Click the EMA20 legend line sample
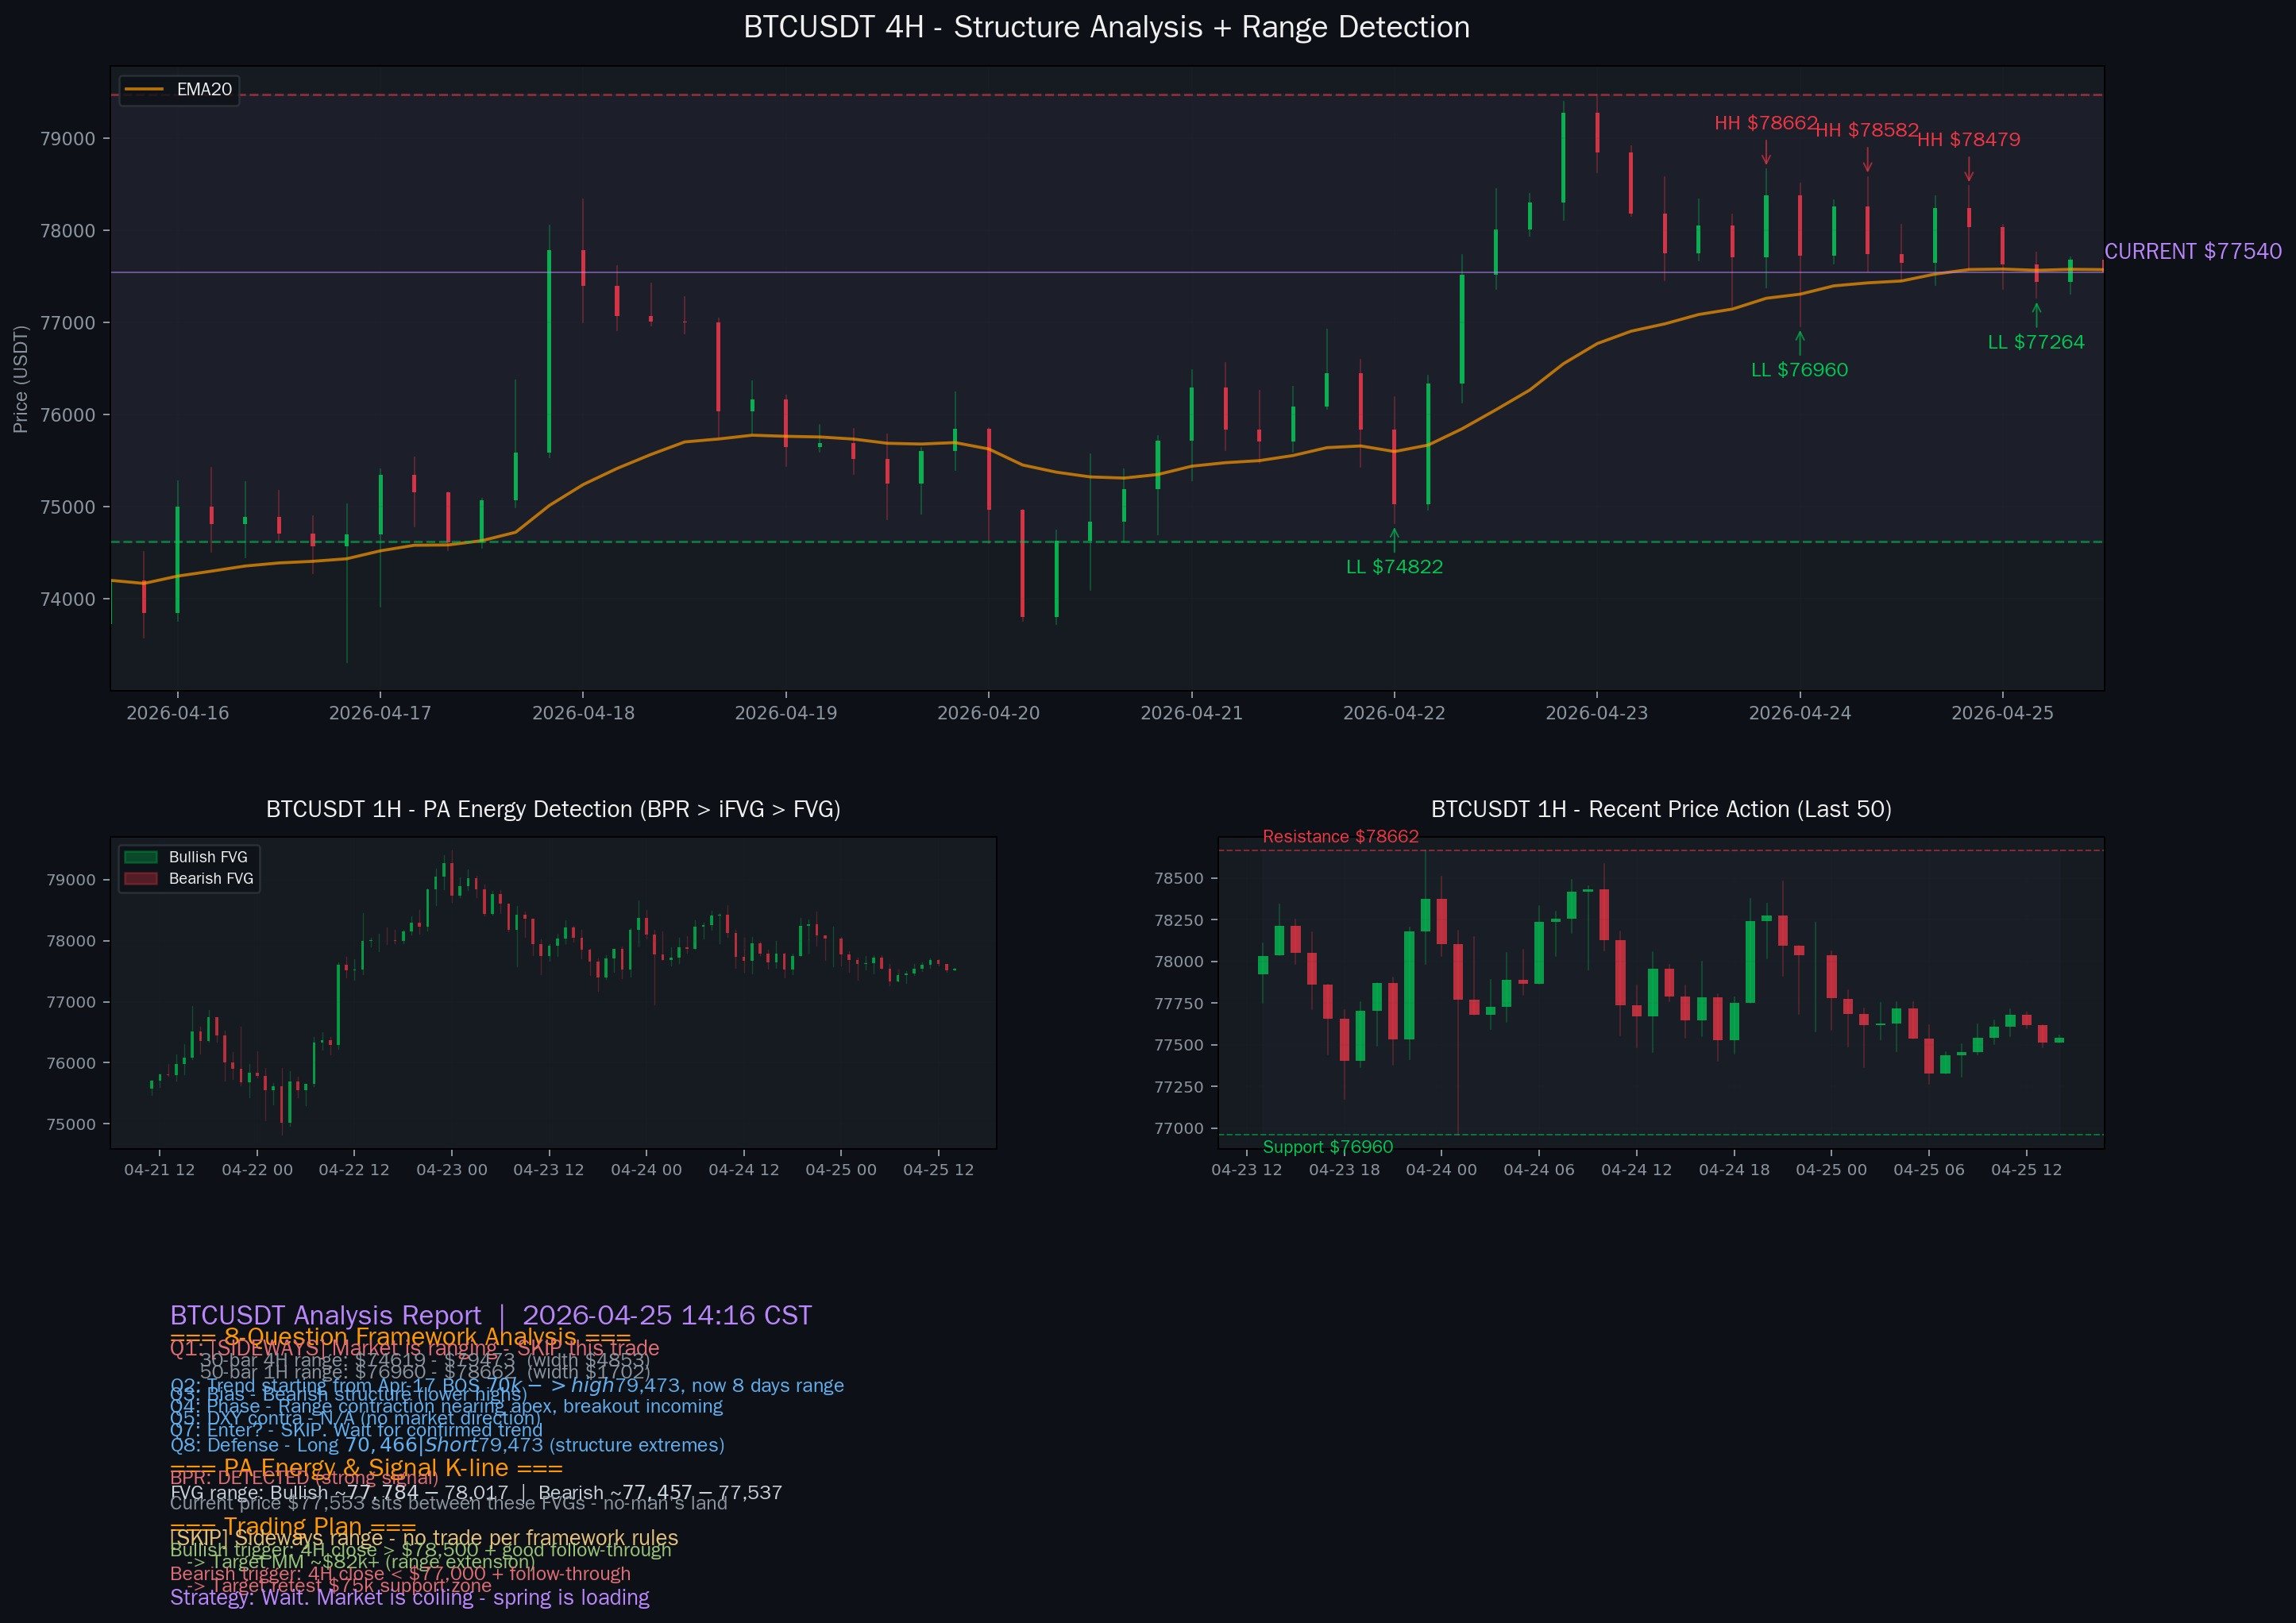 pos(142,90)
